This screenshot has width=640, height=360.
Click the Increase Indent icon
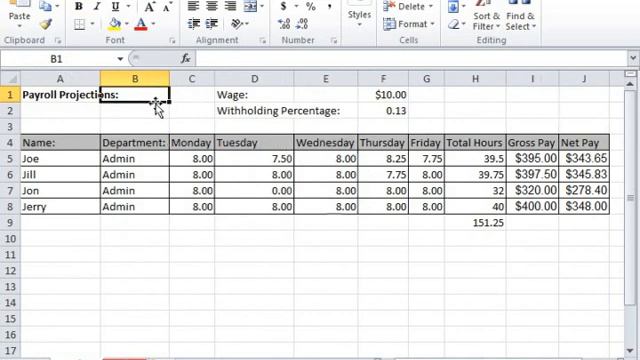(x=211, y=24)
